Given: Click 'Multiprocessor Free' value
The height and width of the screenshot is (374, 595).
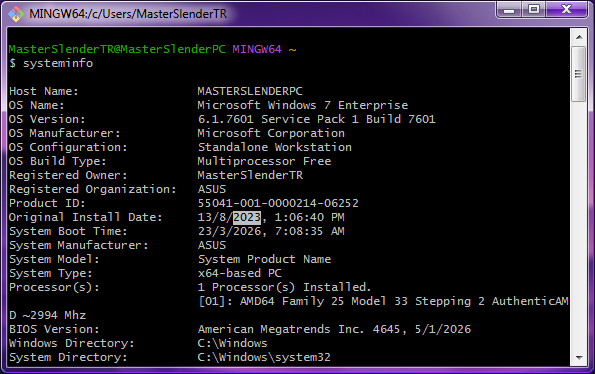Looking at the screenshot, I should (264, 161).
